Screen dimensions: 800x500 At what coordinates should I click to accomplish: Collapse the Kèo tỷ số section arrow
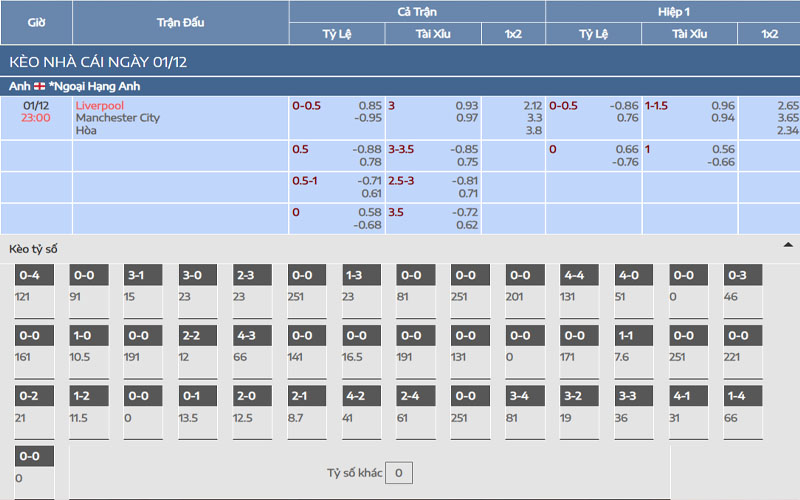pyautogui.click(x=788, y=245)
